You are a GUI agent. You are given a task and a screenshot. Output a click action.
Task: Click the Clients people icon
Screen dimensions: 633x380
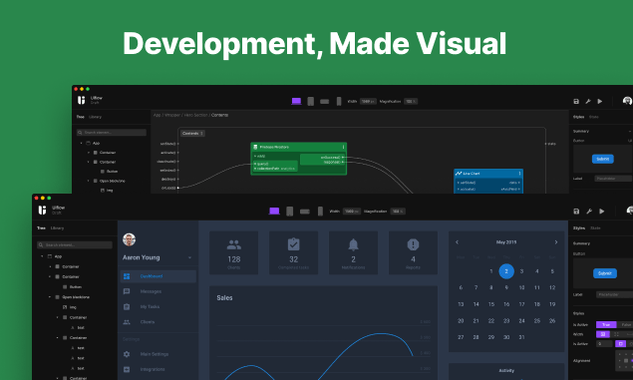point(126,322)
